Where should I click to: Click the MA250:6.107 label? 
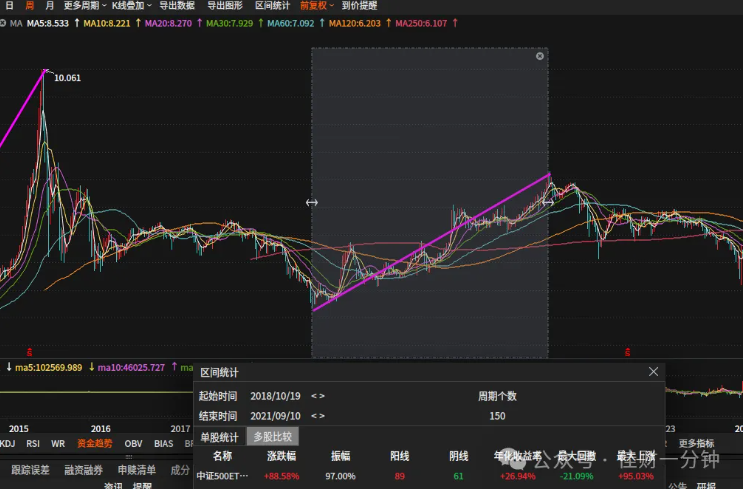tap(421, 23)
